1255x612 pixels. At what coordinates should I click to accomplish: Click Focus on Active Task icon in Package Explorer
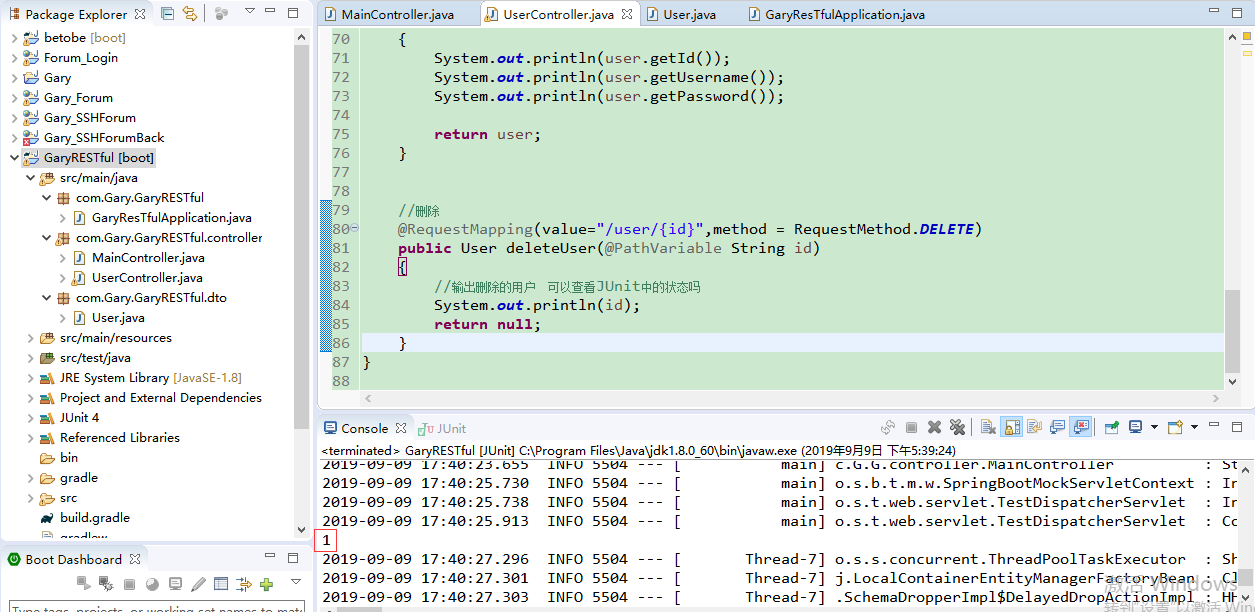coord(221,14)
